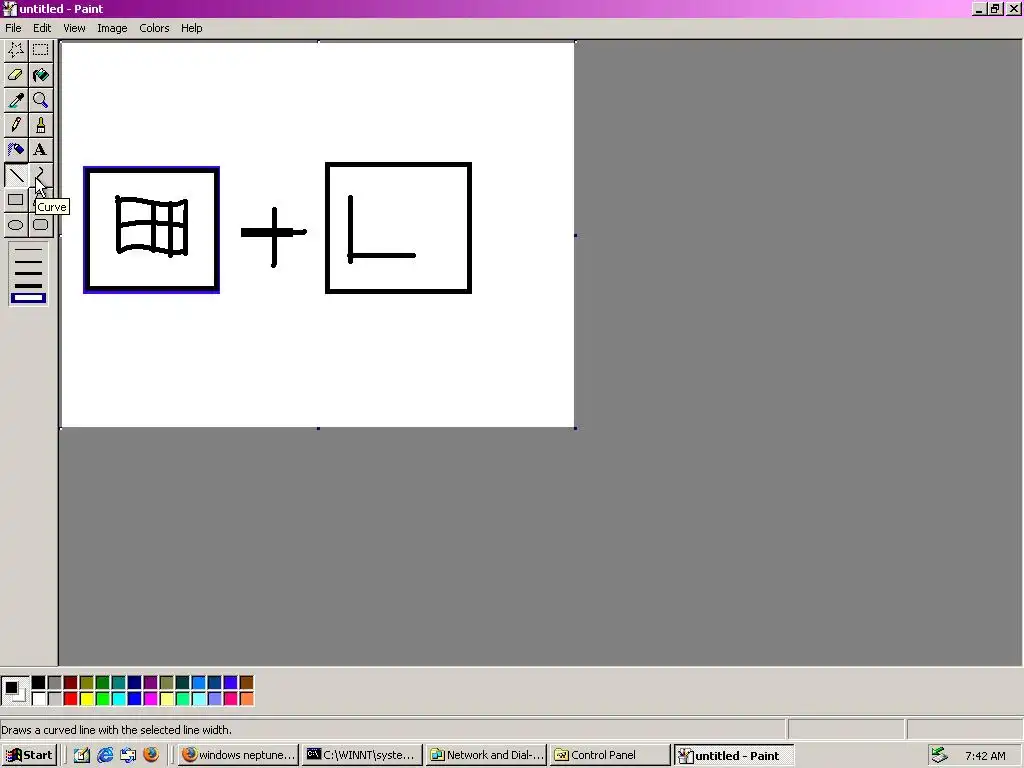Switch to the C:\WINNT\system command prompt
This screenshot has width=1024, height=768.
[362, 755]
